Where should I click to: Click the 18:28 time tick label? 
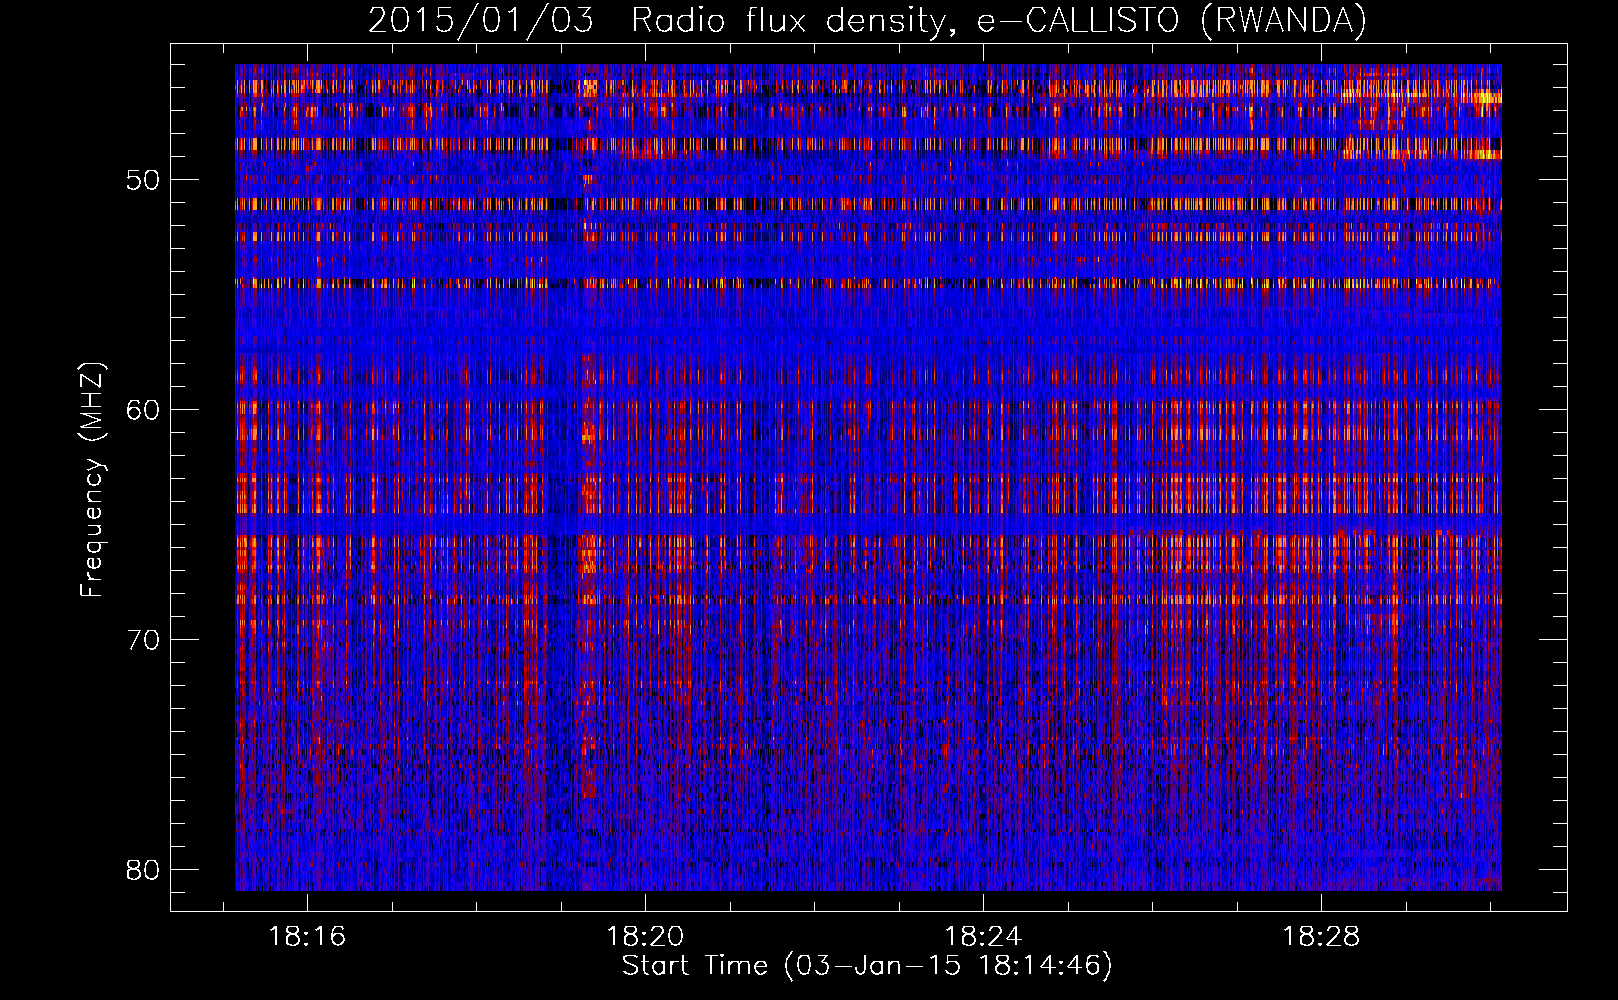[x=1321, y=936]
